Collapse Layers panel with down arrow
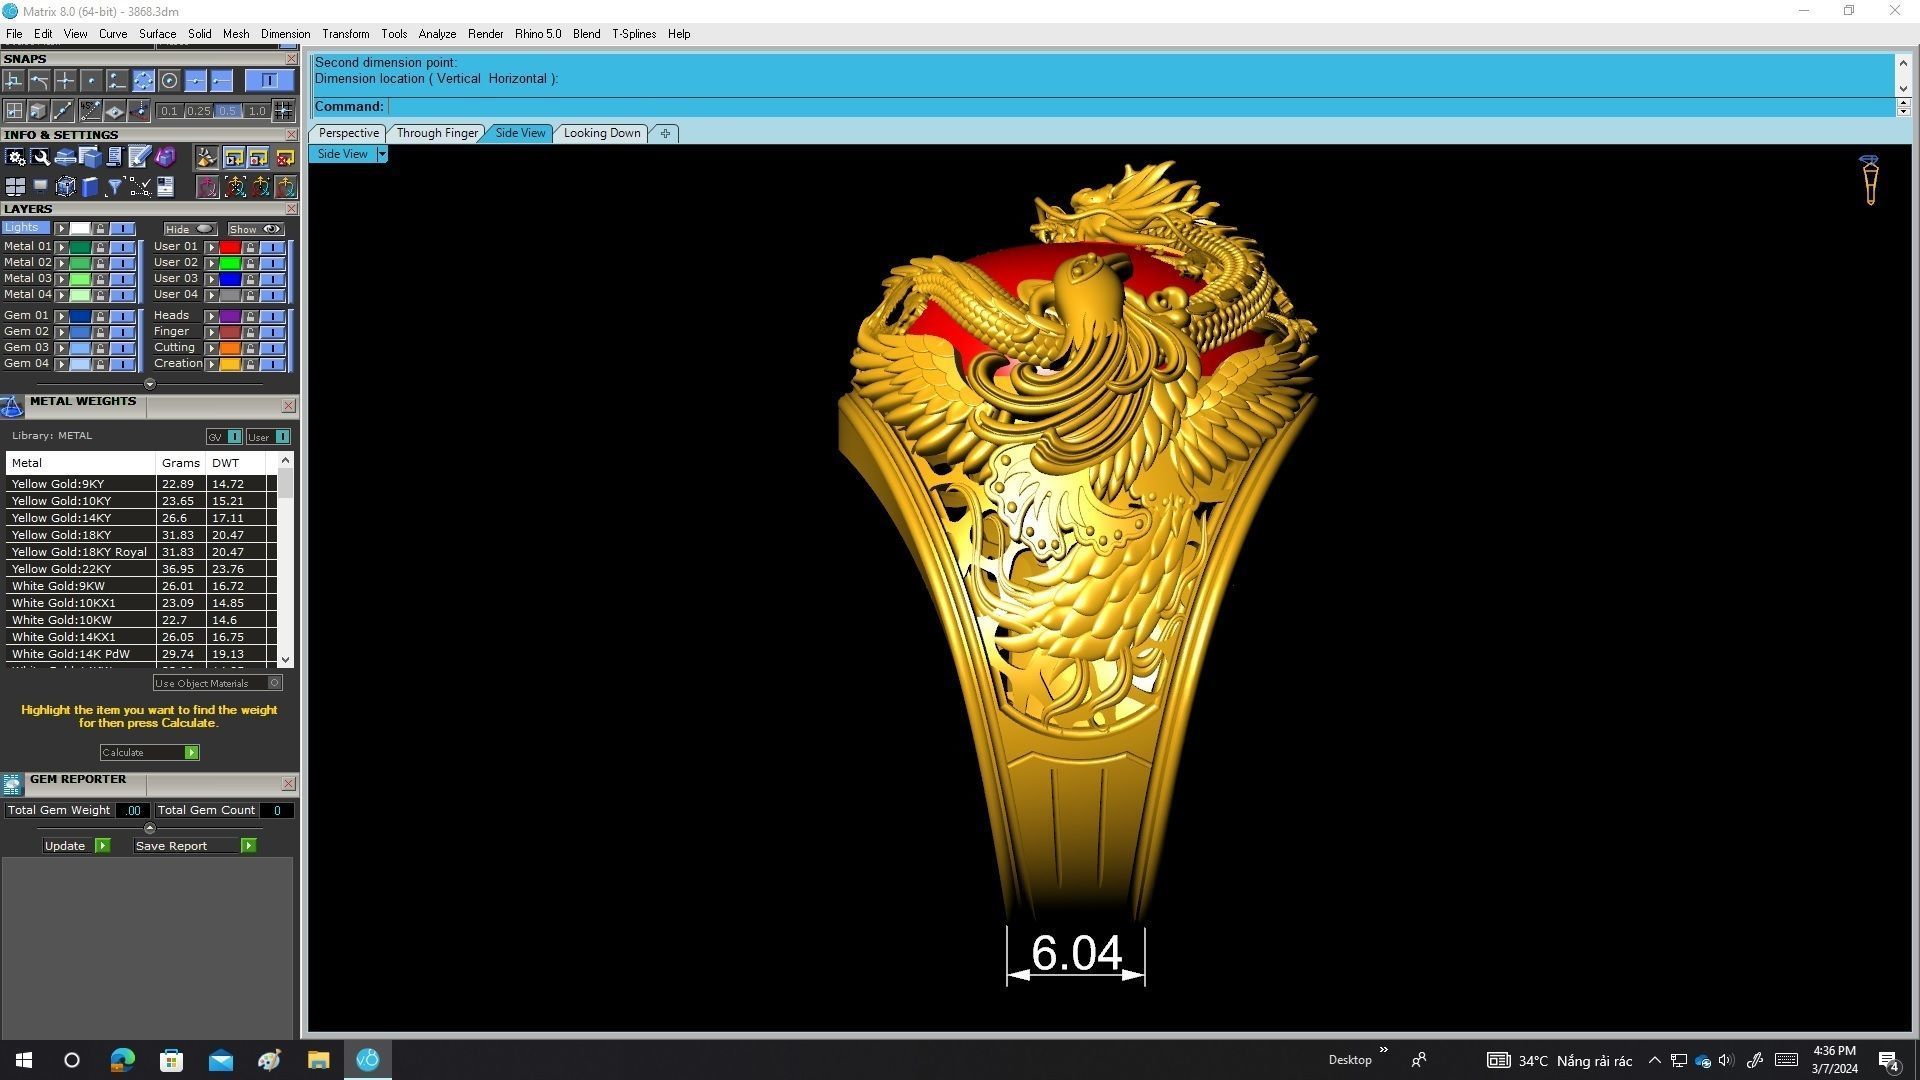1920x1080 pixels. 150,384
